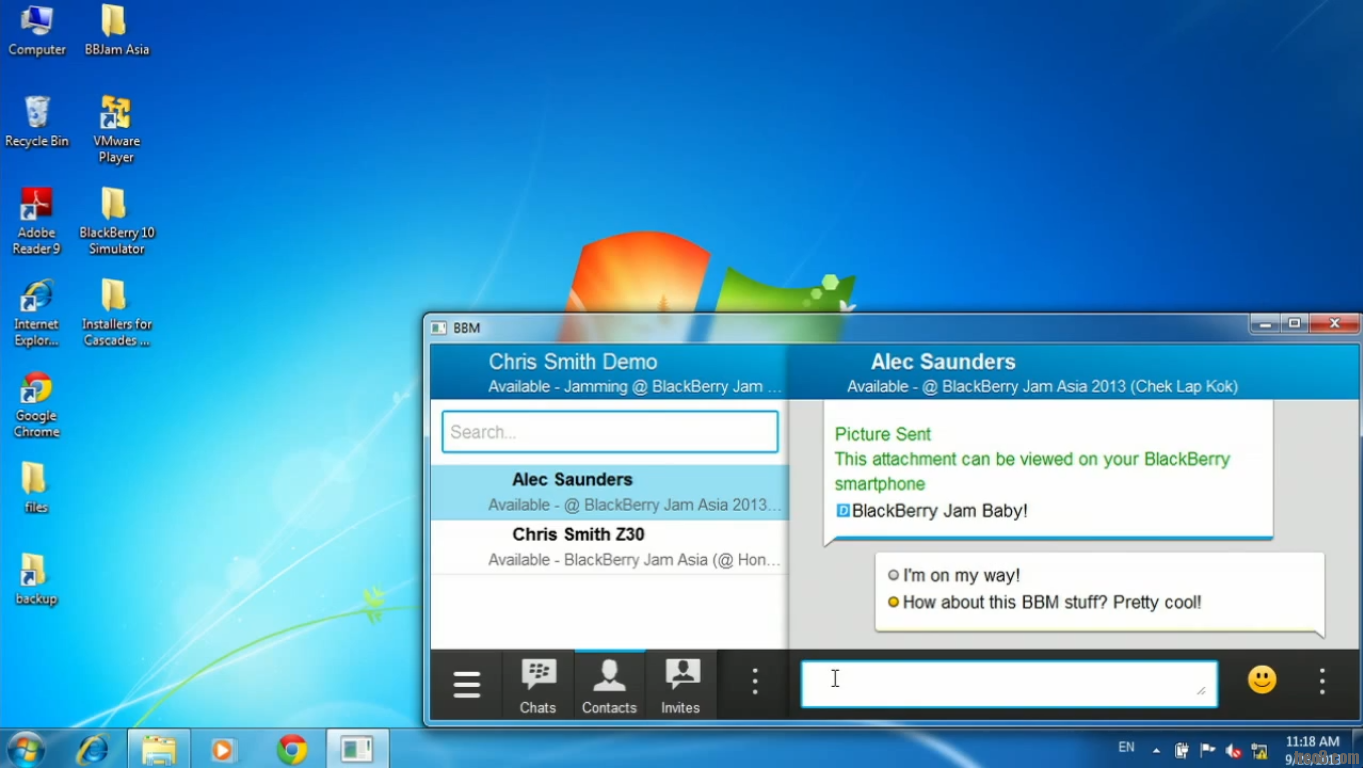Click the "I'm on my way!" message
This screenshot has height=768, width=1363.
click(961, 576)
